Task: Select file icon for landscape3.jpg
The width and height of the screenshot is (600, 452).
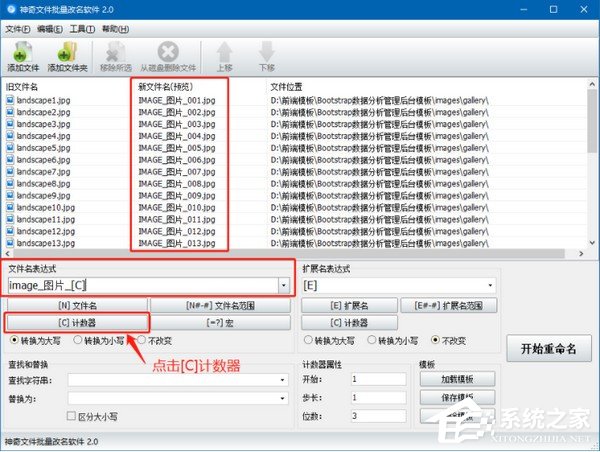Action: click(x=10, y=124)
